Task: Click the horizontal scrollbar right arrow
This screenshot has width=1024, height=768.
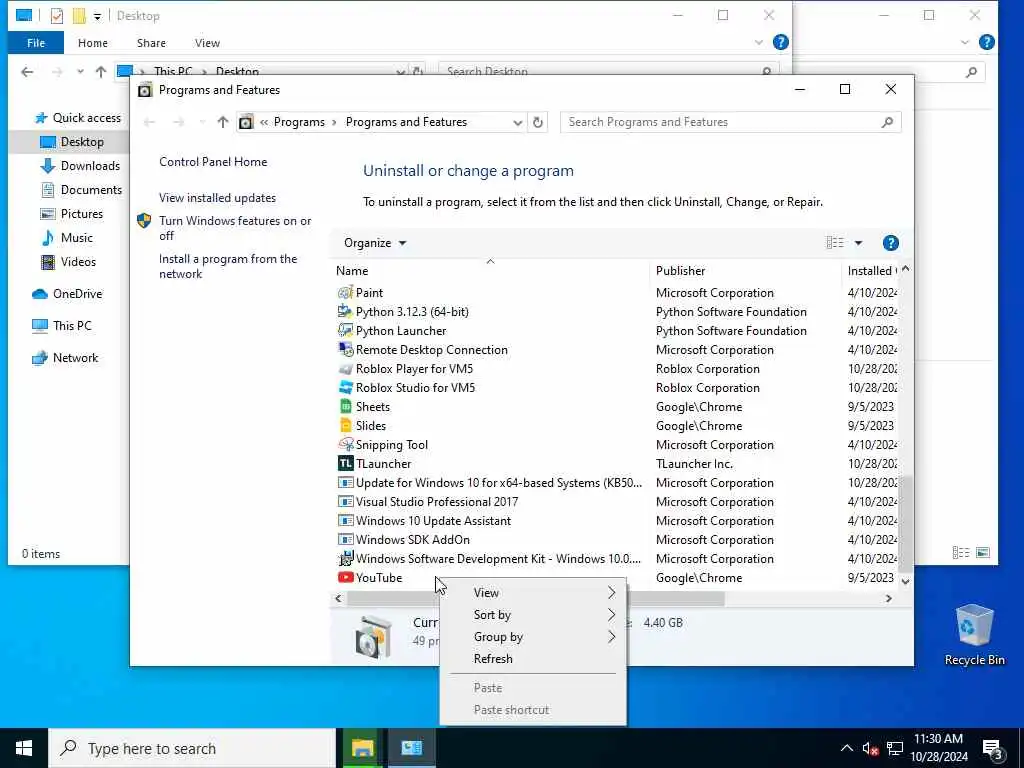Action: coord(888,598)
